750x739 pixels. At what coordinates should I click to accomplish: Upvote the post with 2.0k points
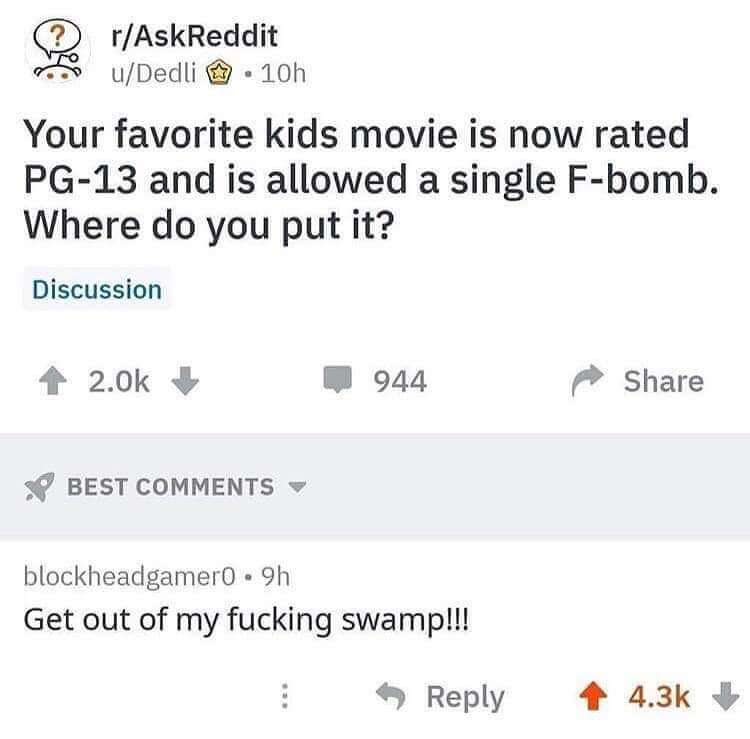coord(53,380)
